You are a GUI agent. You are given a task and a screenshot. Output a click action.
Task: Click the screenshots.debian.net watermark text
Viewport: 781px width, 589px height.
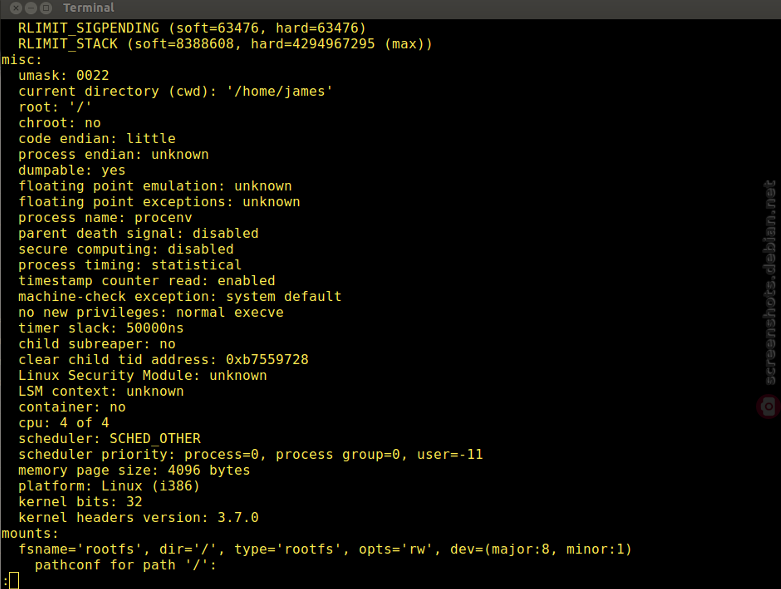pos(770,282)
